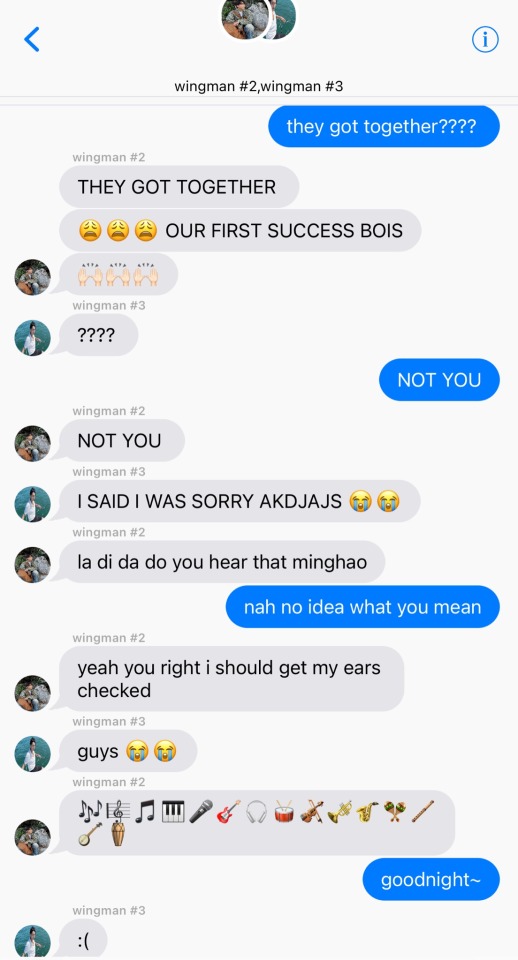Open the 'wingman #2,wingman #3' group title
518x960 pixels.
tap(258, 86)
